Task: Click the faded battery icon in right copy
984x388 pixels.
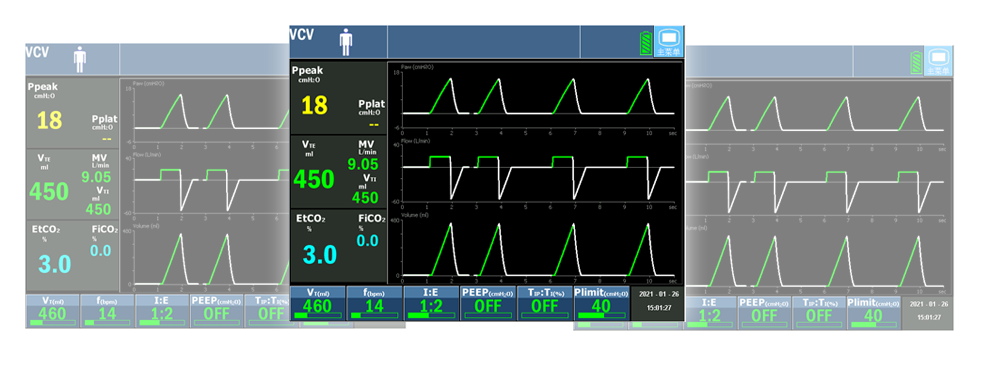Action: [x=917, y=63]
